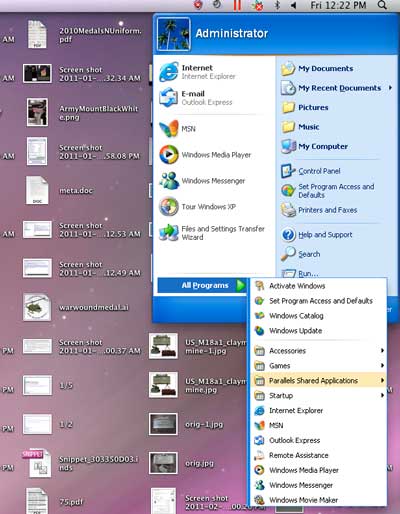Click the date and time in menu bar
The image size is (400, 514).
tap(338, 5)
